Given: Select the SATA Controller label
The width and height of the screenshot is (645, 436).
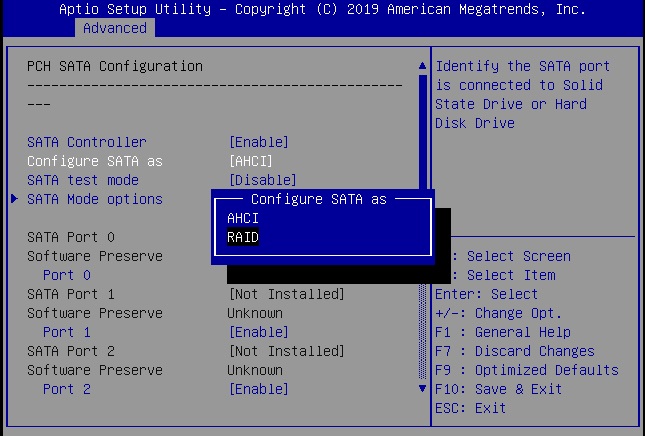Looking at the screenshot, I should click(87, 142).
